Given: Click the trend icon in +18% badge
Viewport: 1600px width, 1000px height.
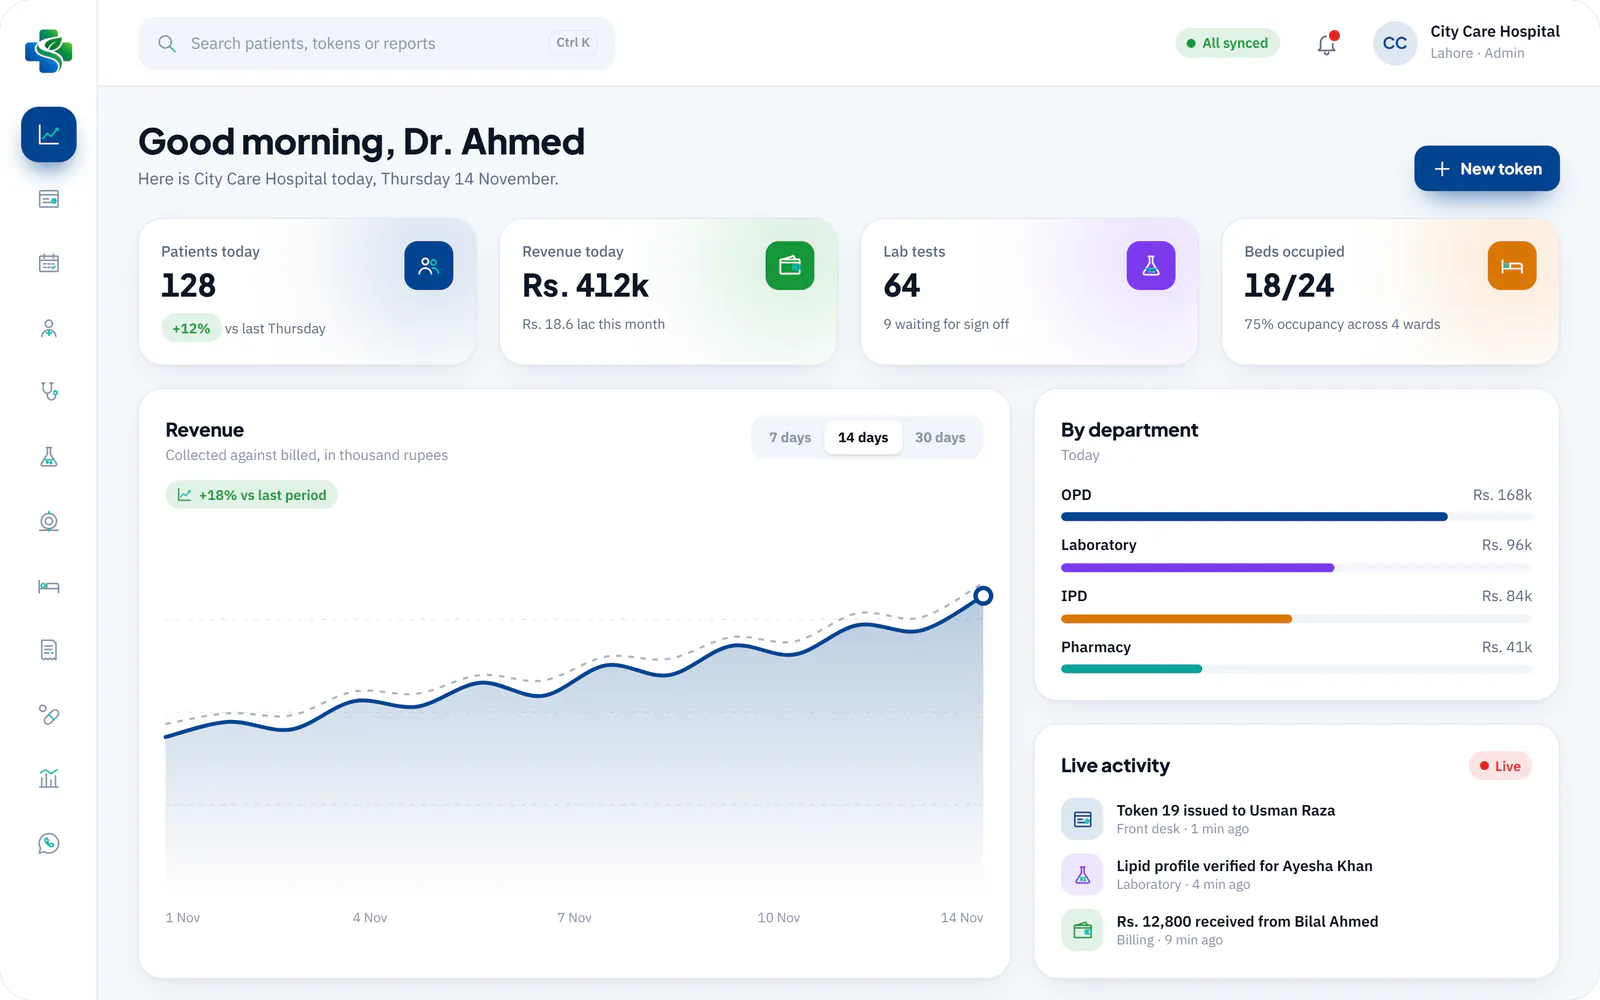Looking at the screenshot, I should (x=184, y=495).
